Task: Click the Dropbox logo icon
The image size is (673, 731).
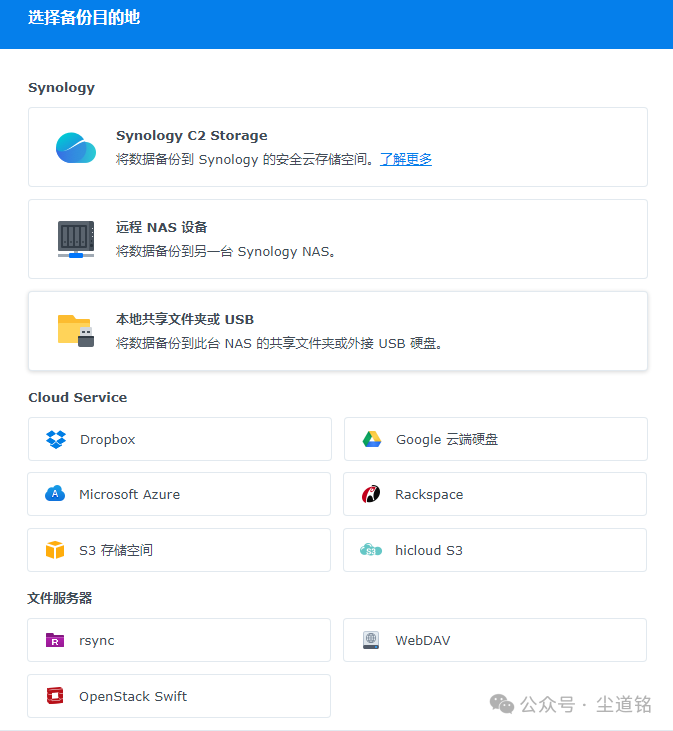Action: coord(56,440)
